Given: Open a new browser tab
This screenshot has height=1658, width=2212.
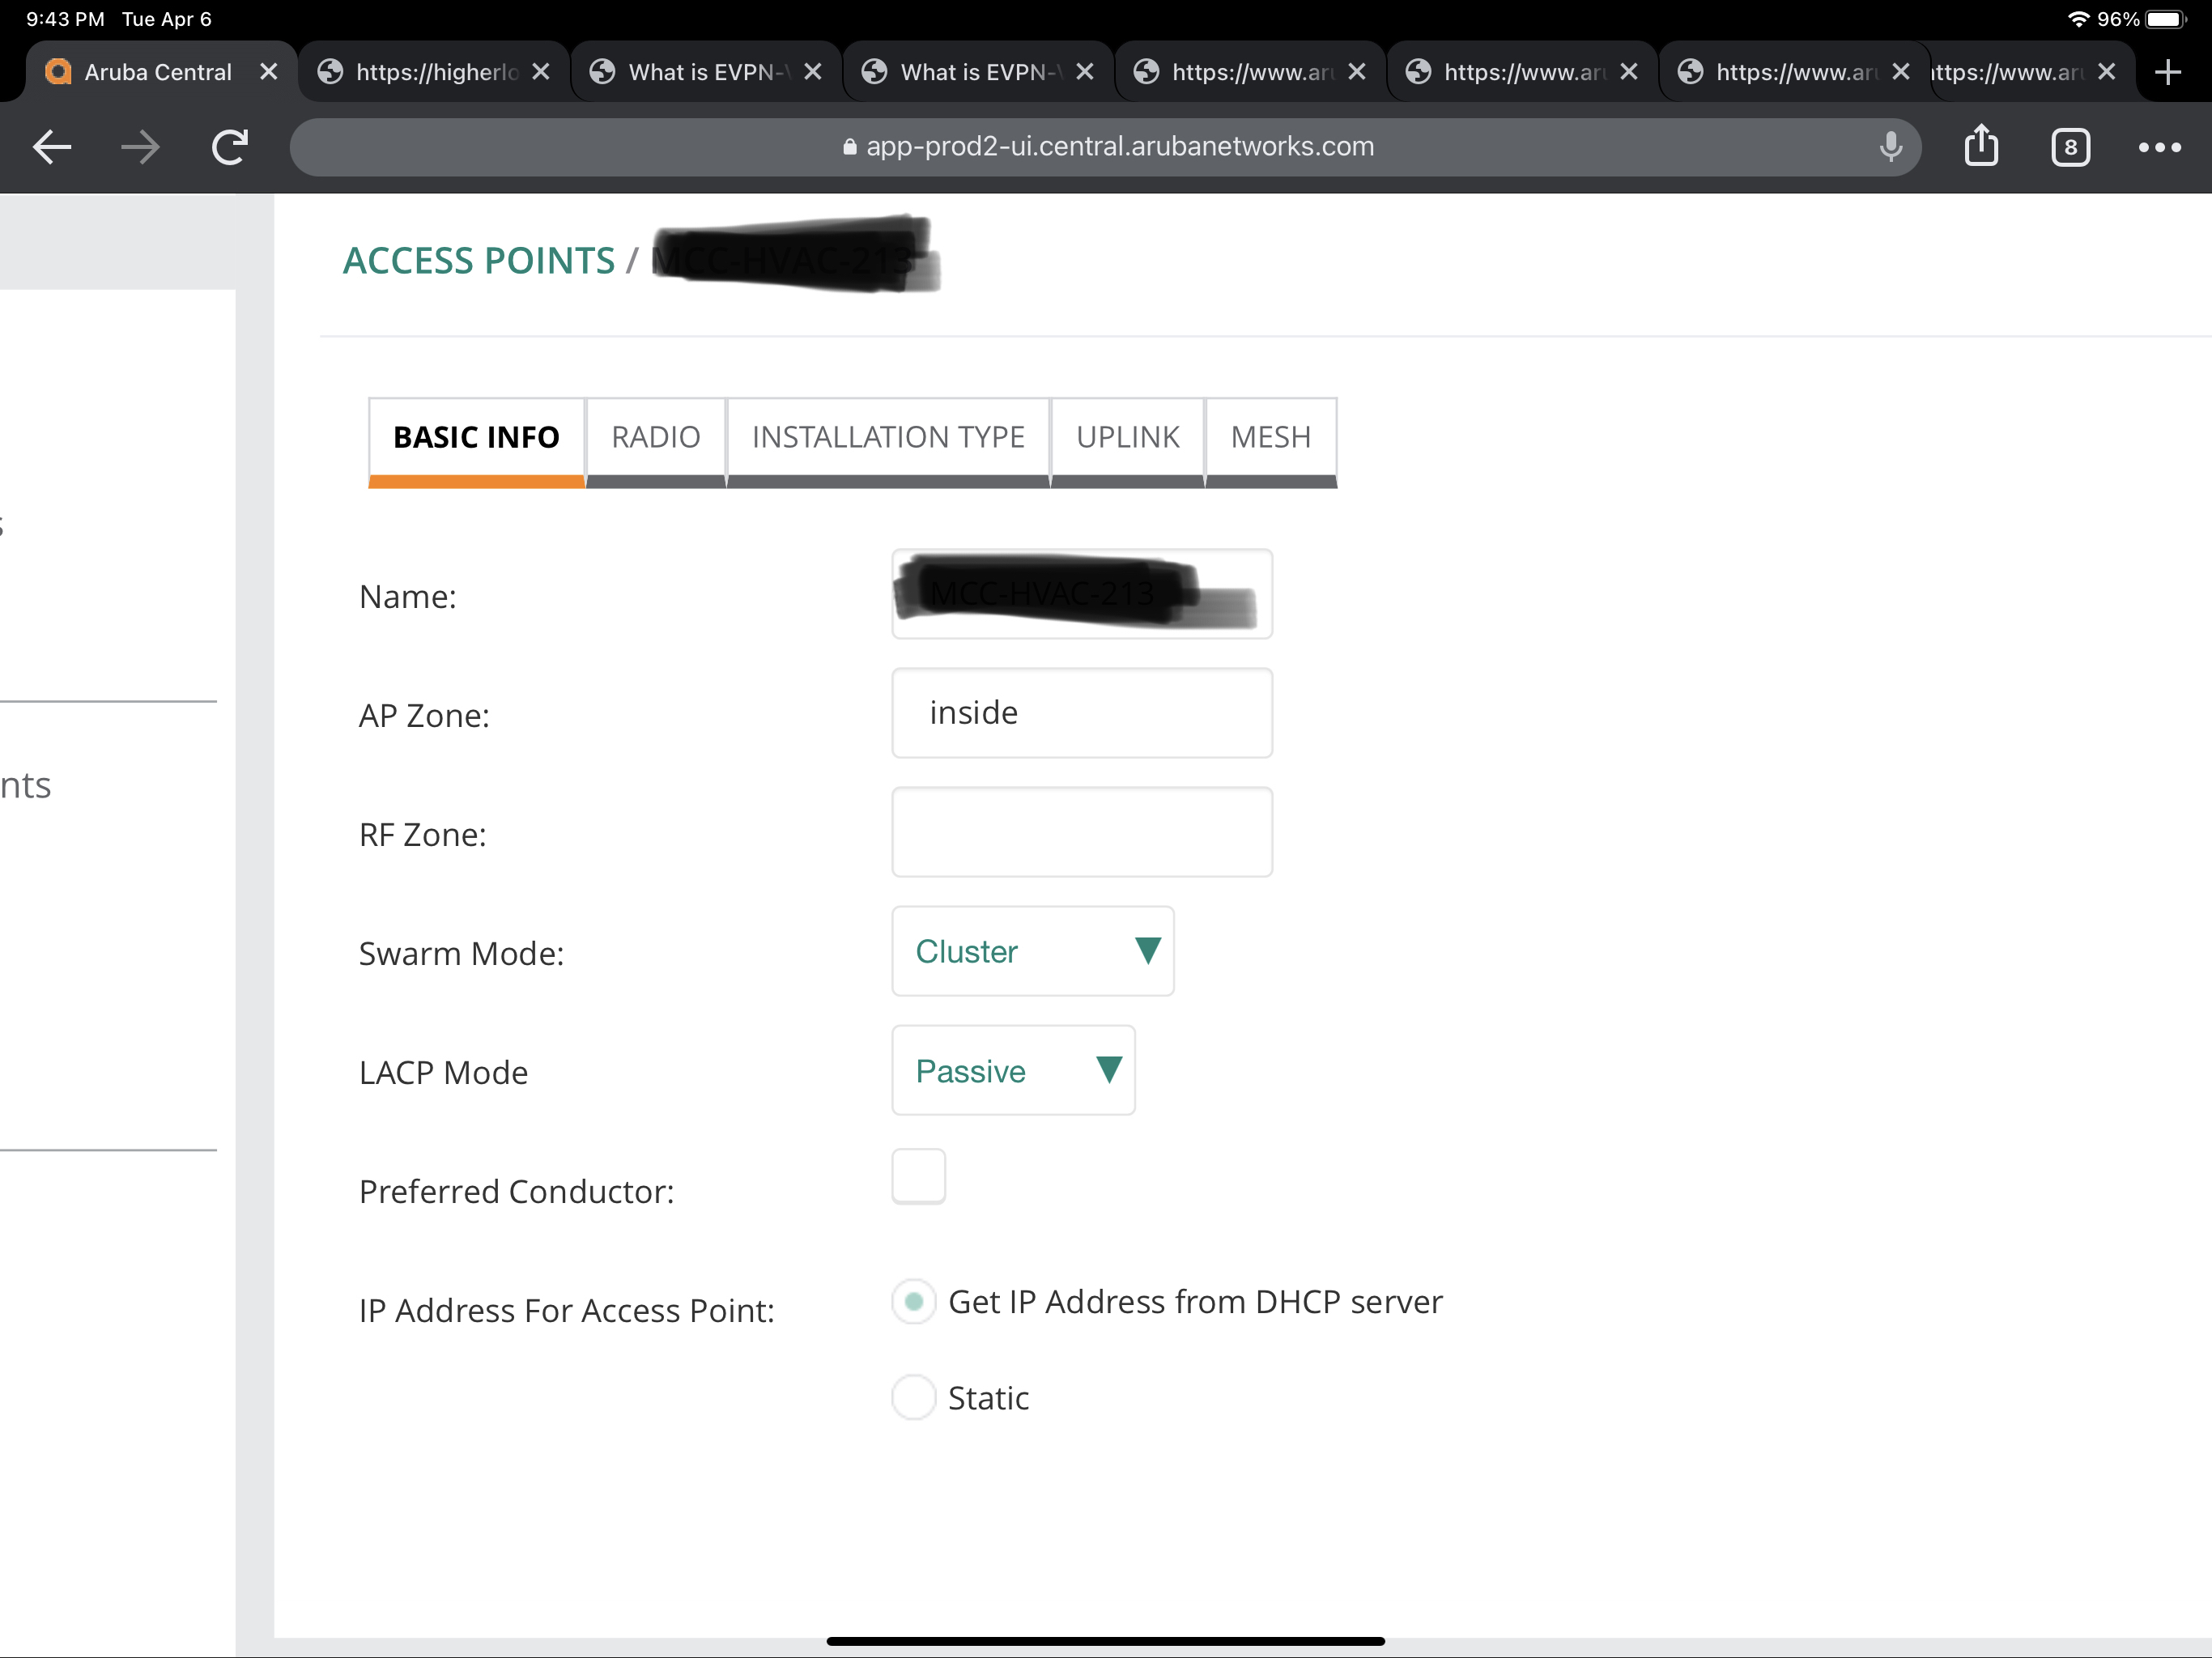Looking at the screenshot, I should (2169, 71).
